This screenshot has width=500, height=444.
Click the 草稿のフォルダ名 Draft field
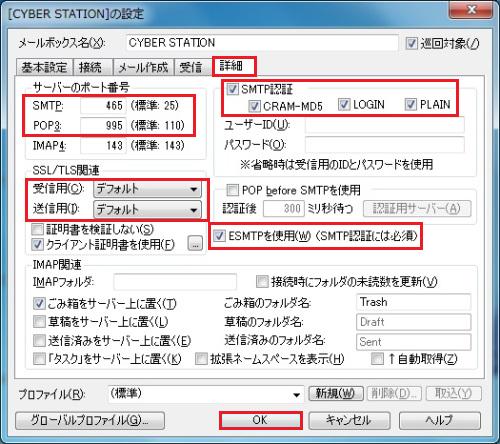point(414,322)
